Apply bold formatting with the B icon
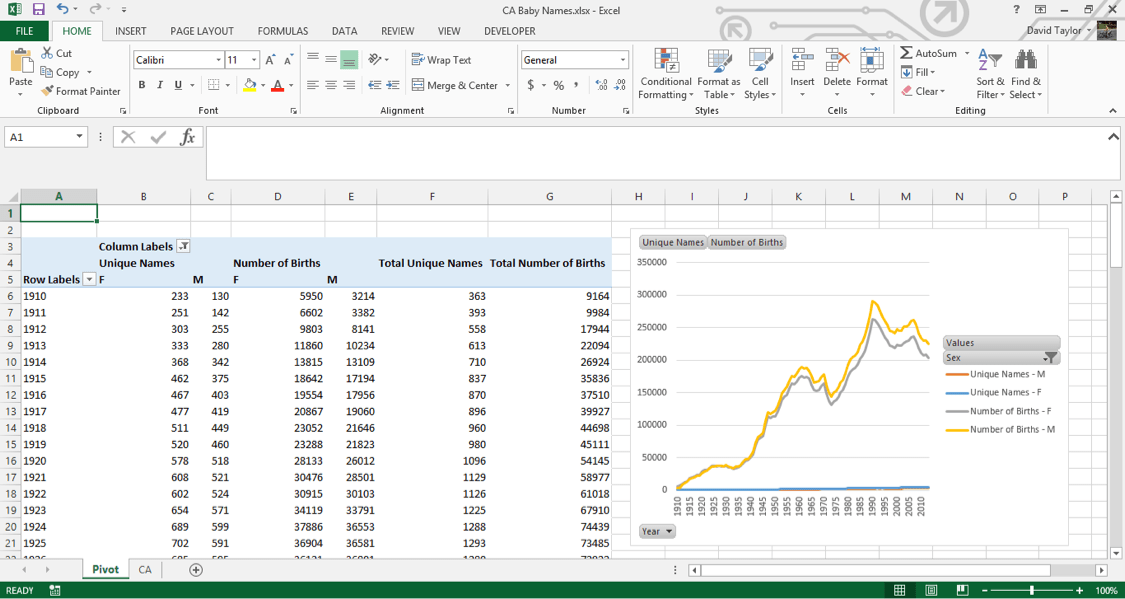Viewport: 1125px width, 599px height. [141, 84]
